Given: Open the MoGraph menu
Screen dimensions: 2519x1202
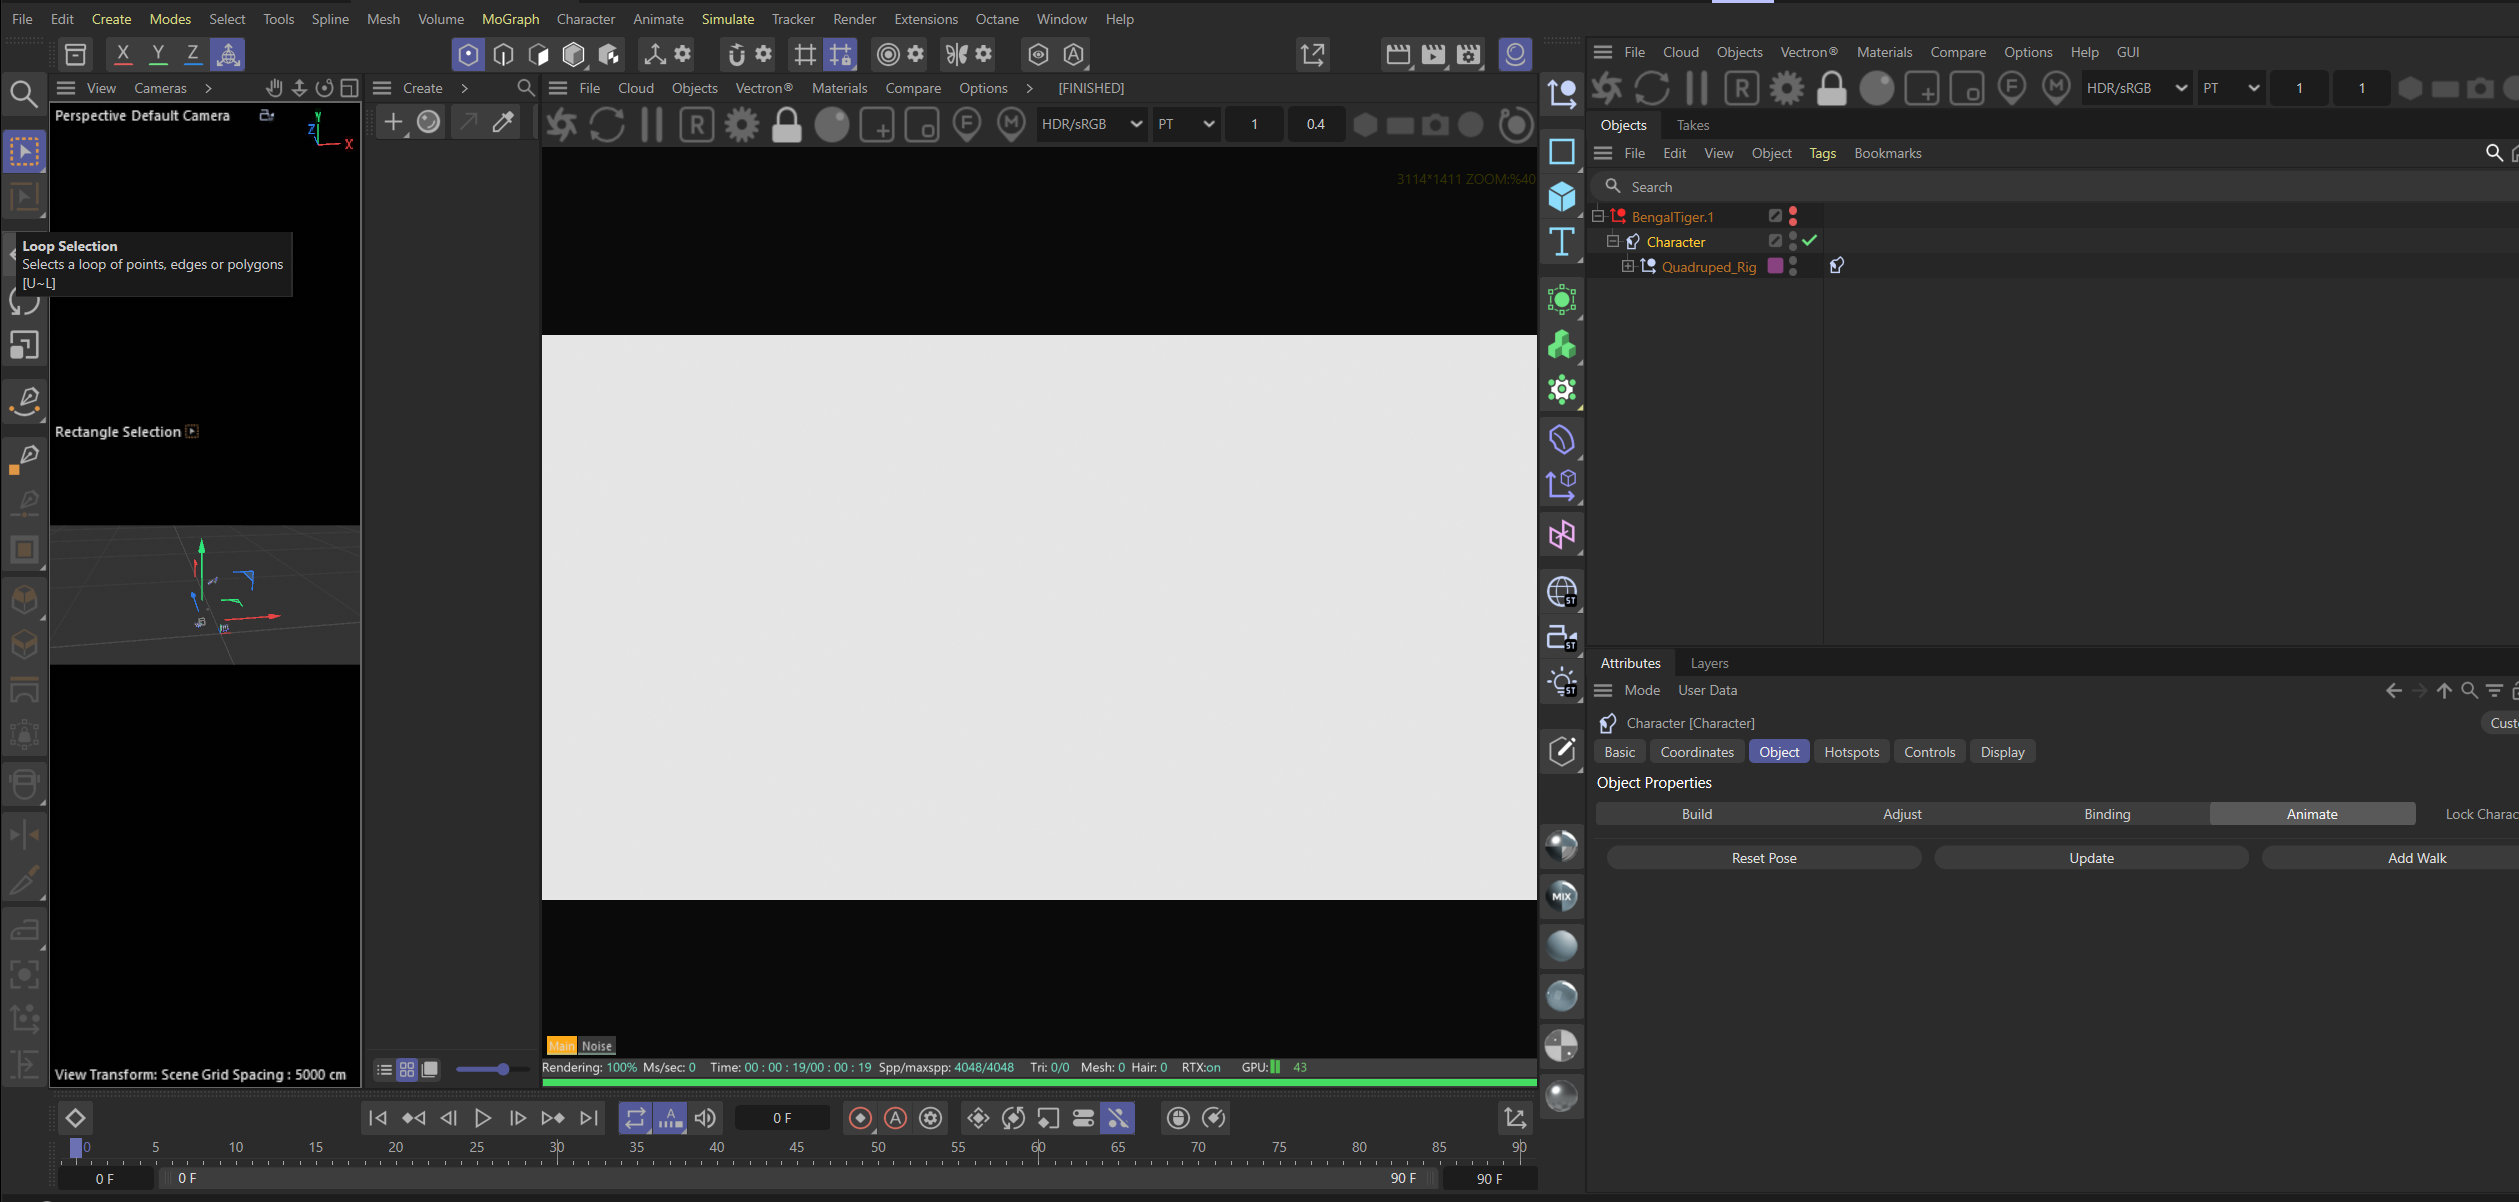Looking at the screenshot, I should coord(510,19).
